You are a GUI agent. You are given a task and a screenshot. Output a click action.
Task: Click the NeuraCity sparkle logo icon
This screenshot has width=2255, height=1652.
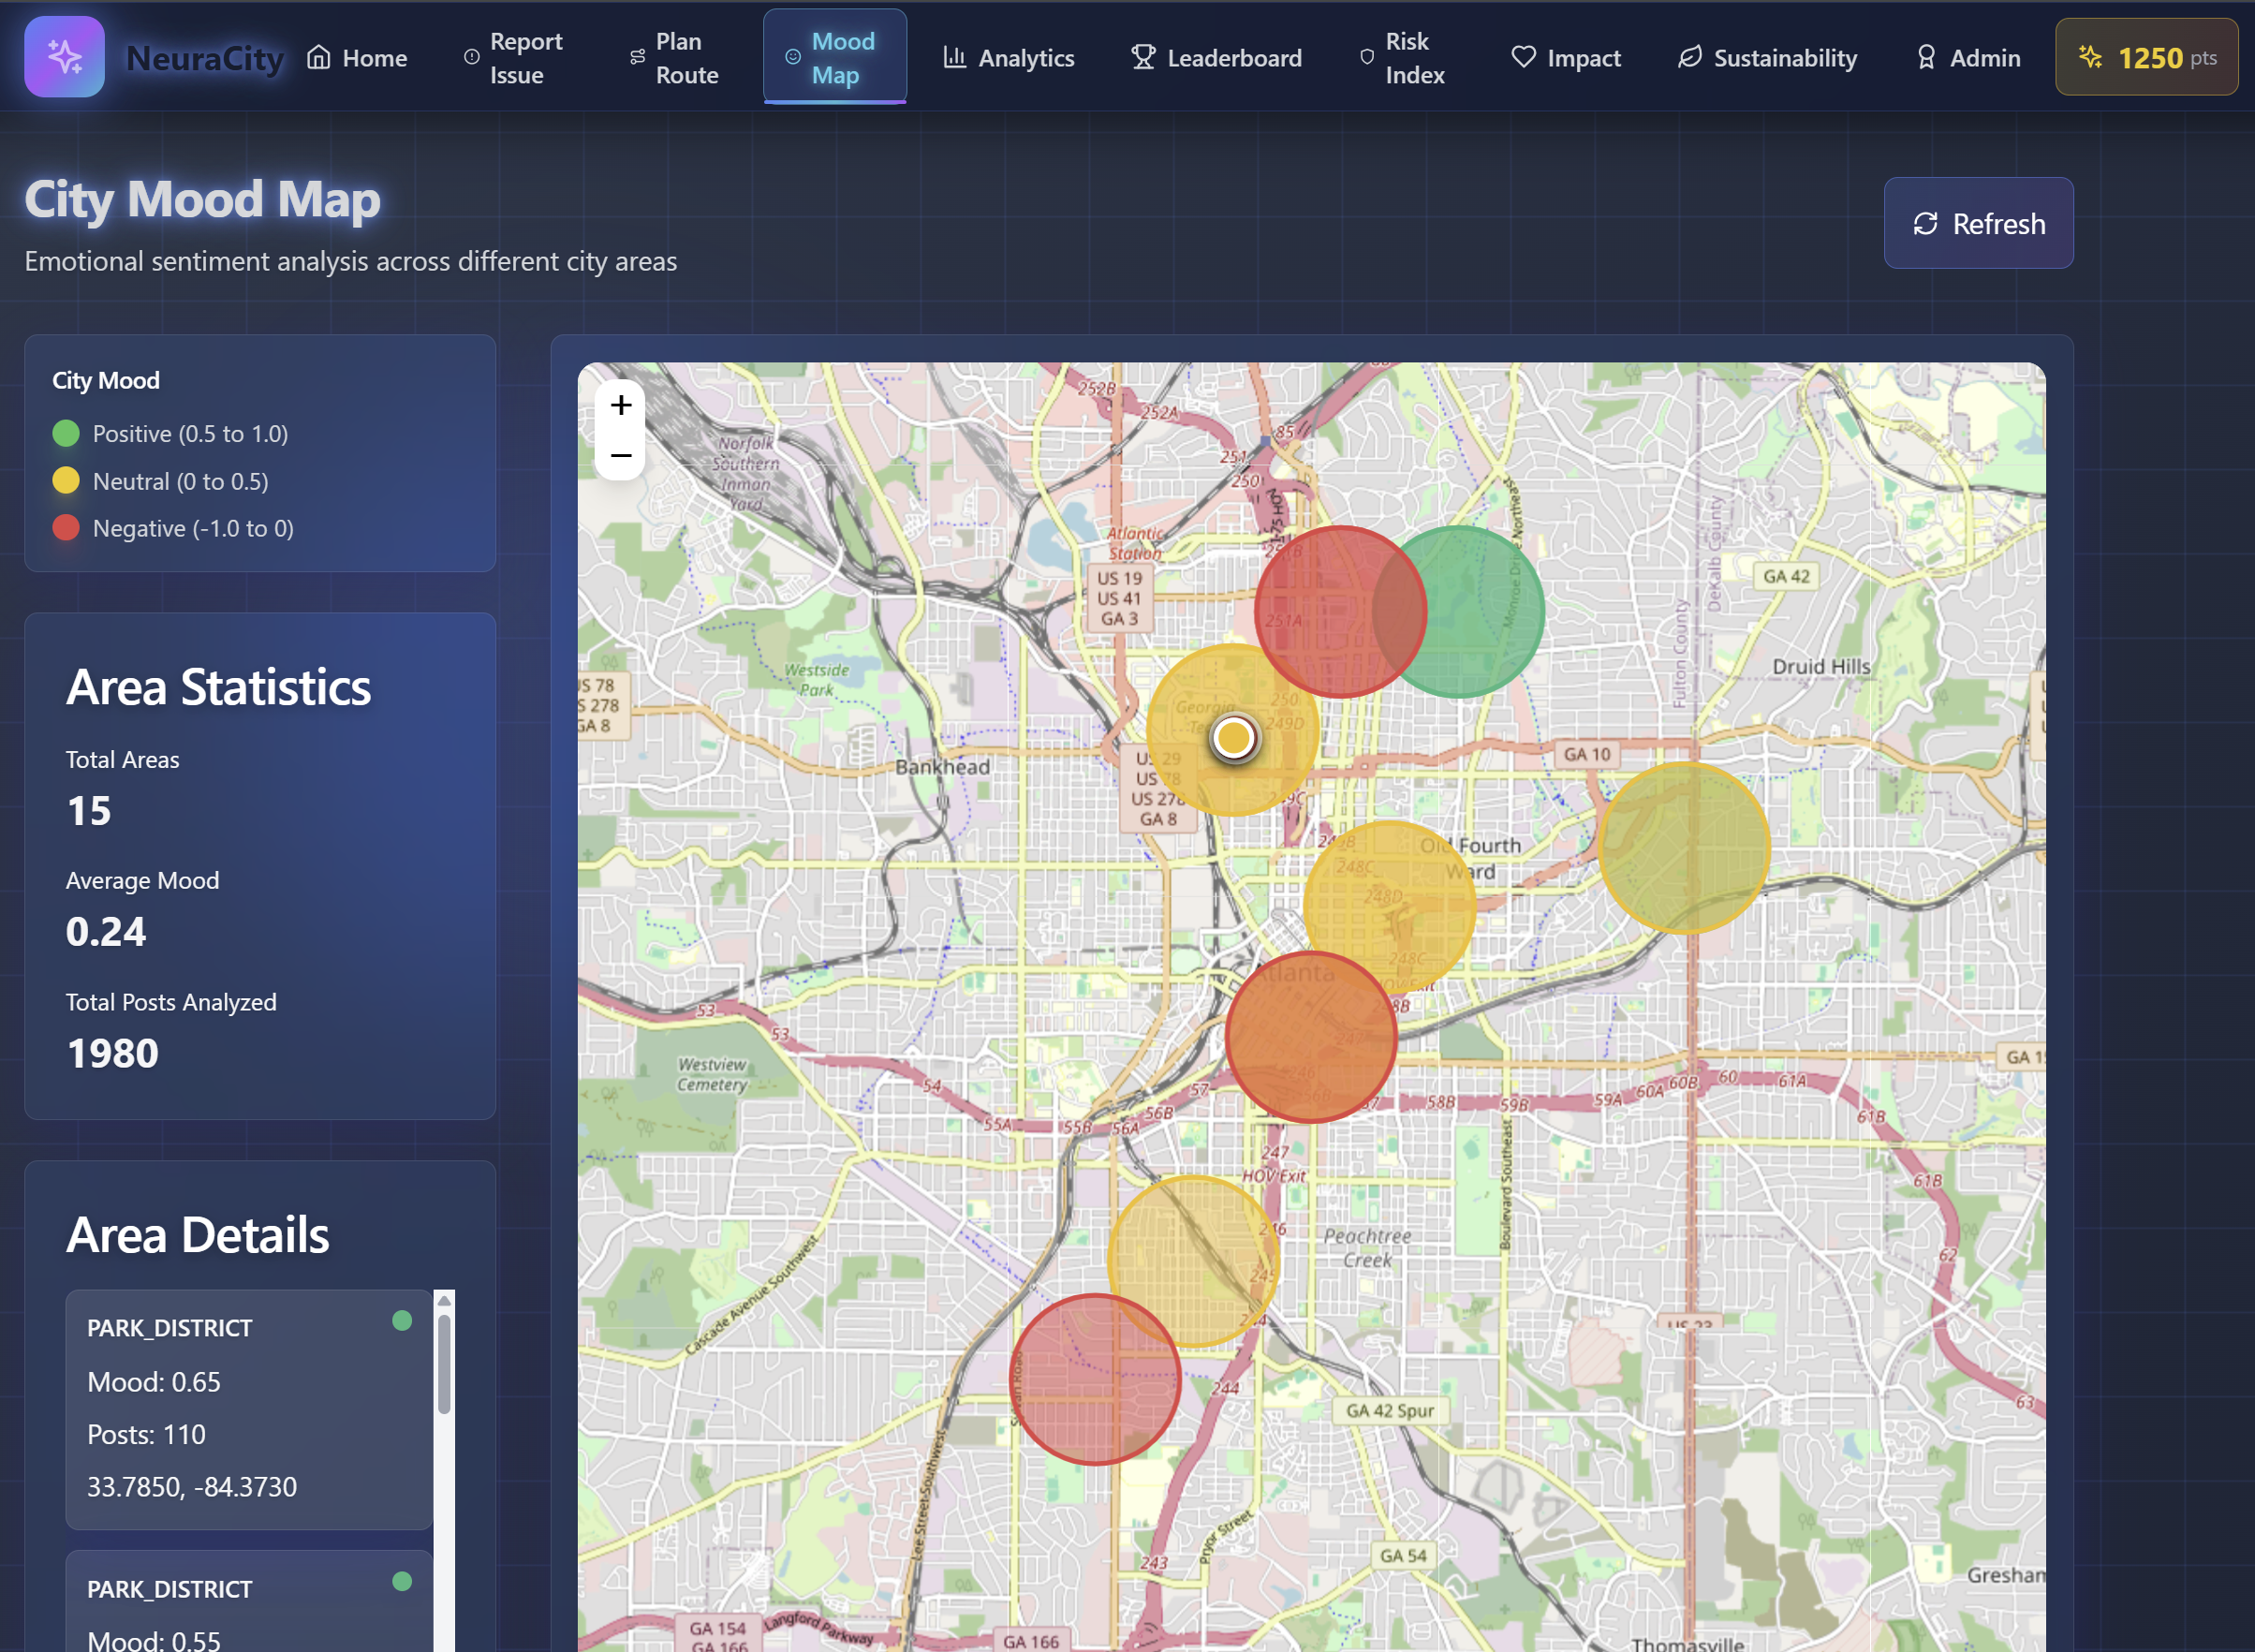[64, 57]
